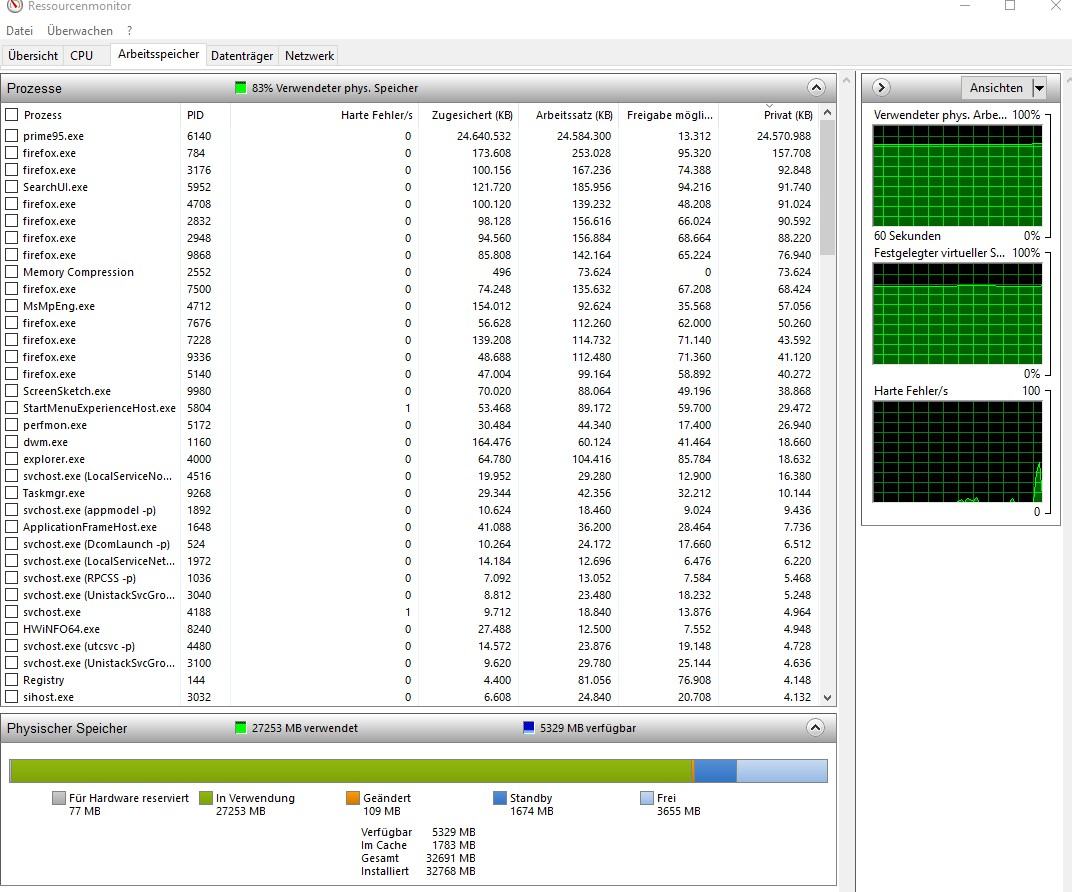This screenshot has height=892, width=1072.
Task: Click PID 6140 cell
Action: coord(199,136)
